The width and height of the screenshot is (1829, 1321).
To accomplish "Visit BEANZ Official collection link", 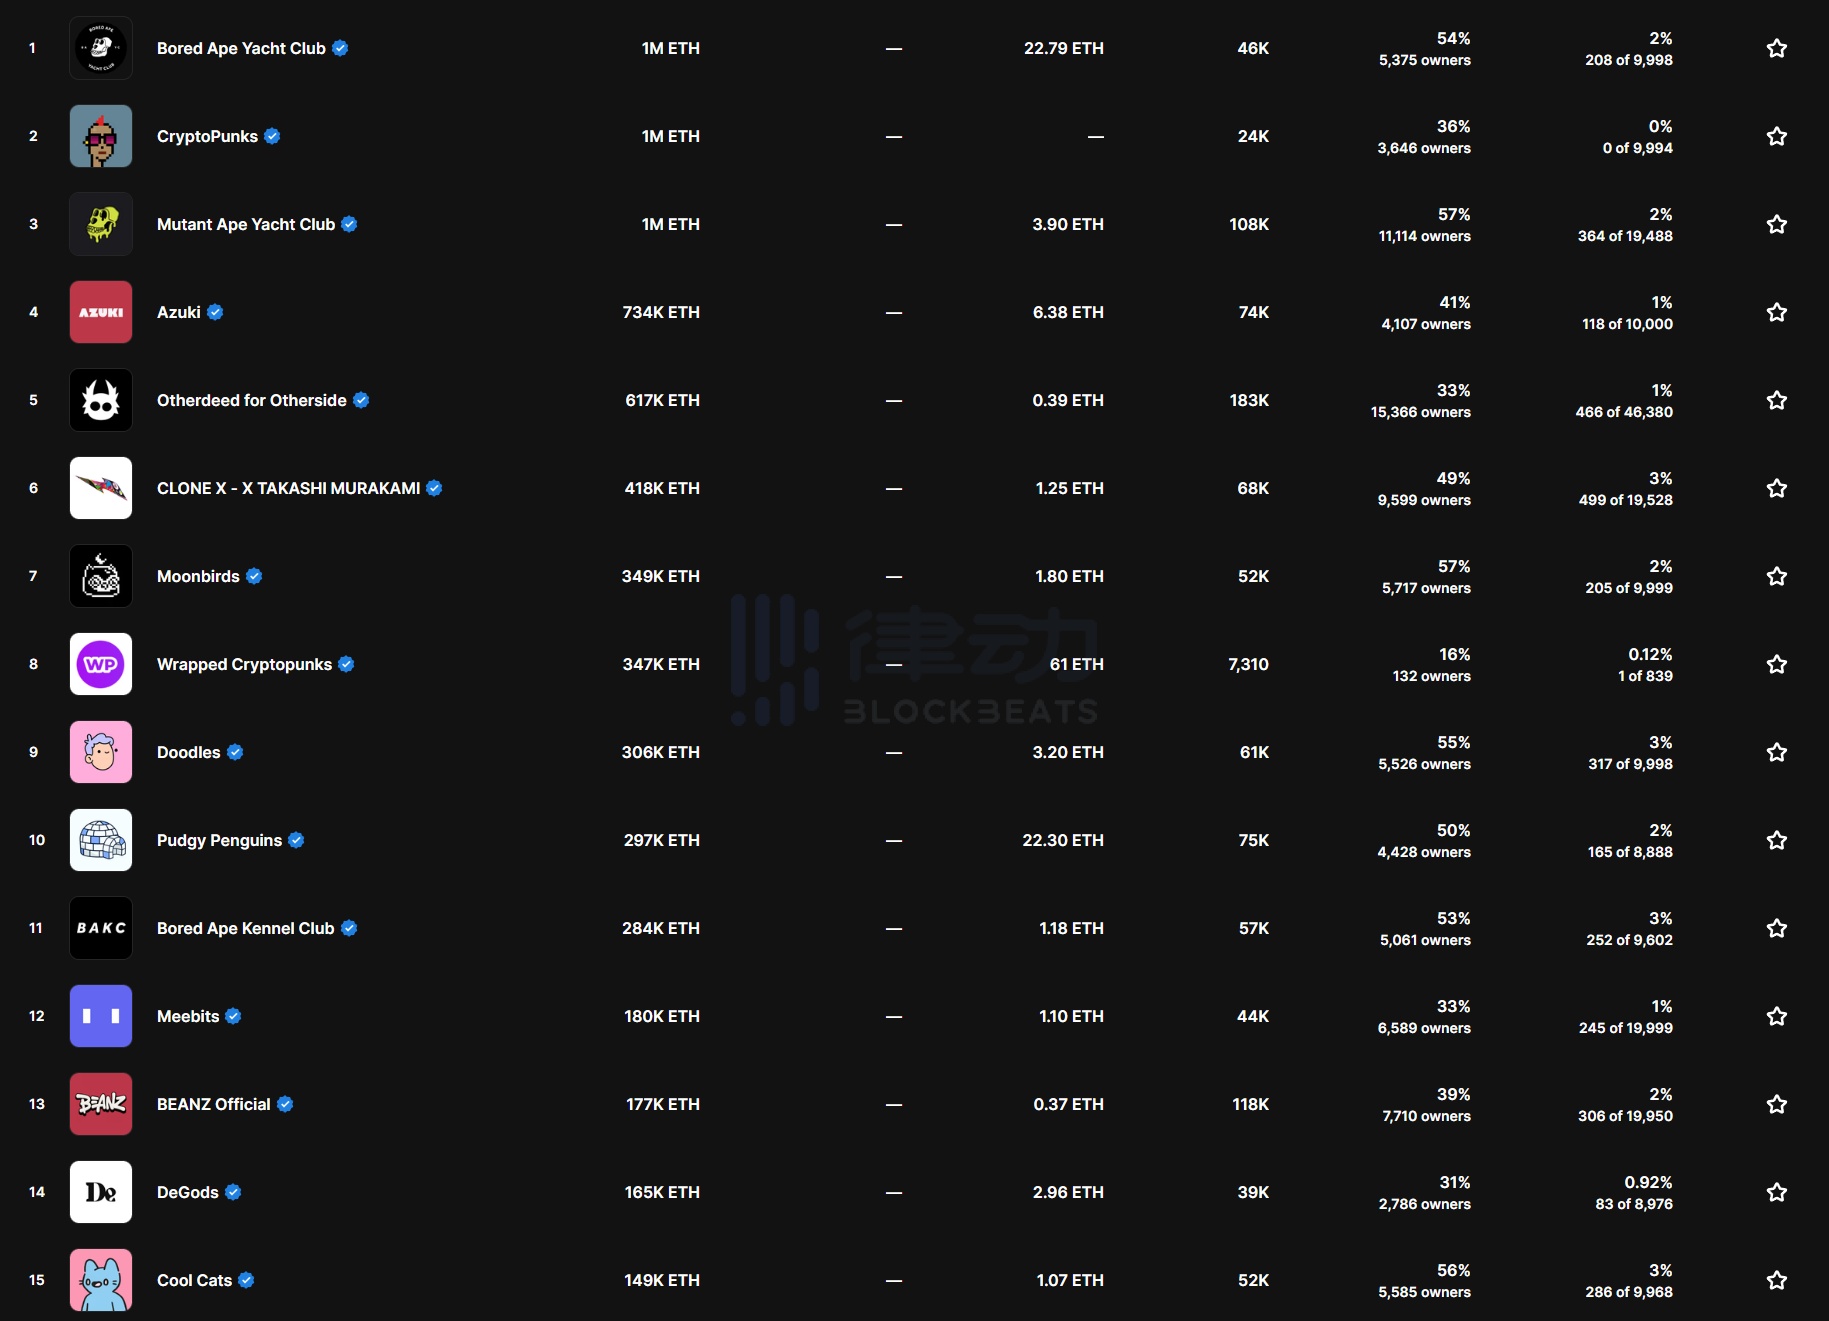I will click(214, 1104).
